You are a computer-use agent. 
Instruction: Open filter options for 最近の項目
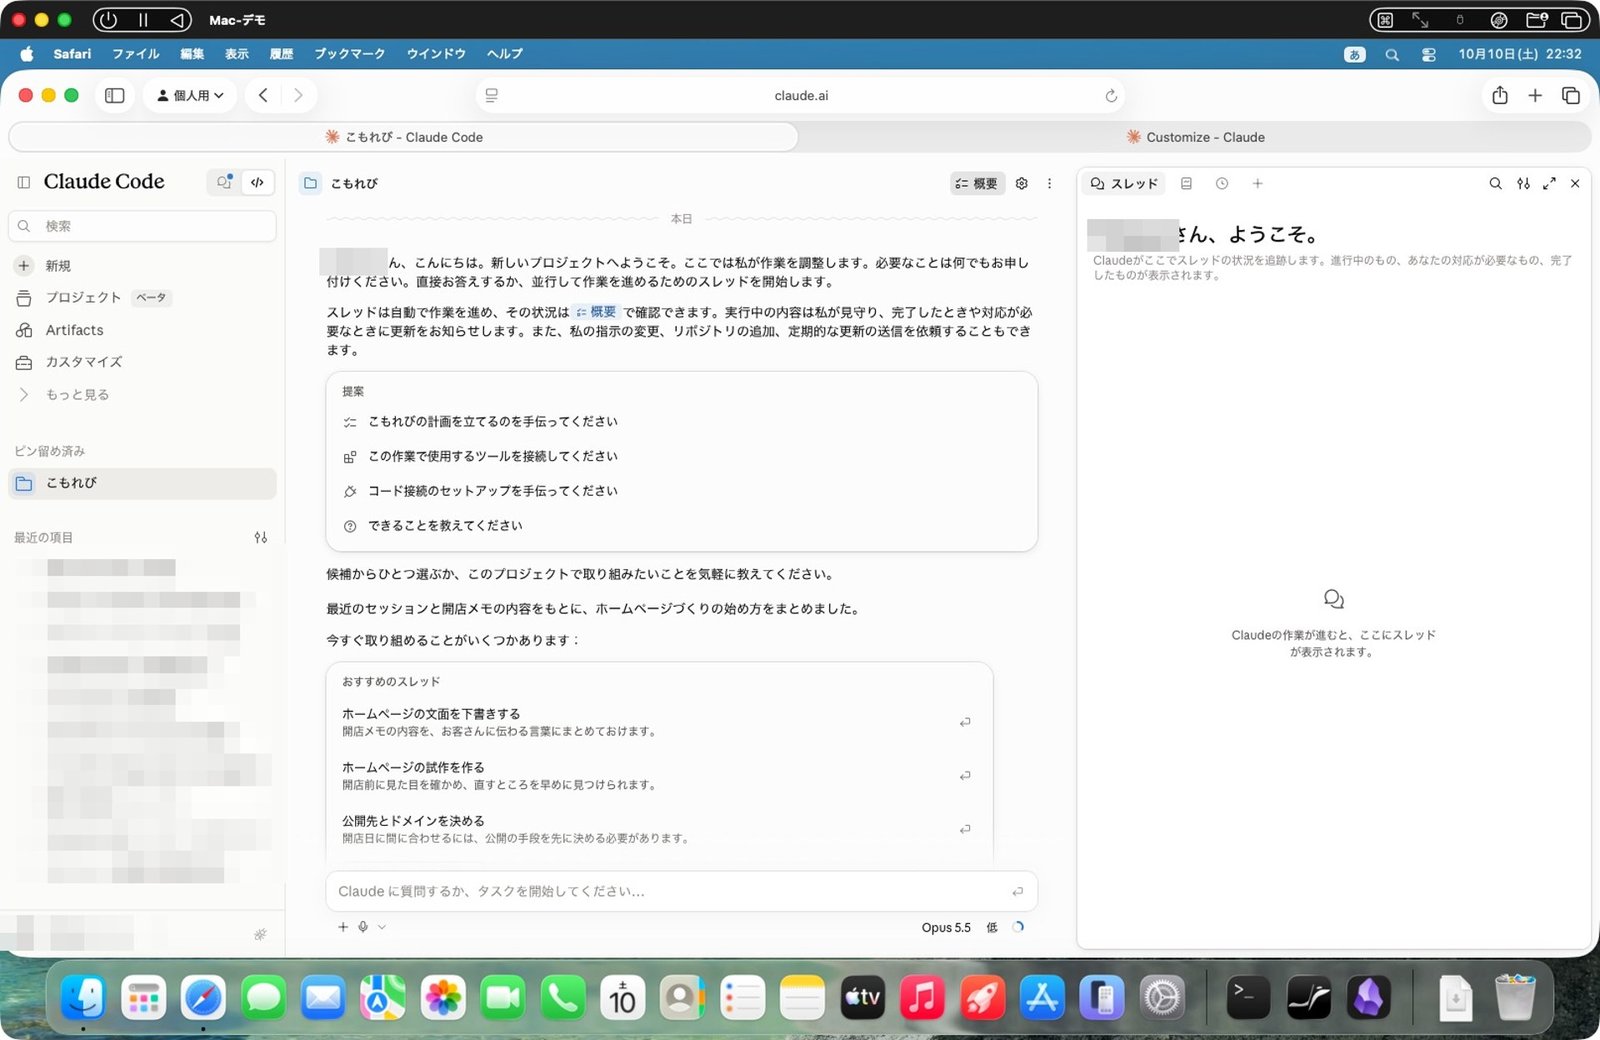pyautogui.click(x=261, y=538)
